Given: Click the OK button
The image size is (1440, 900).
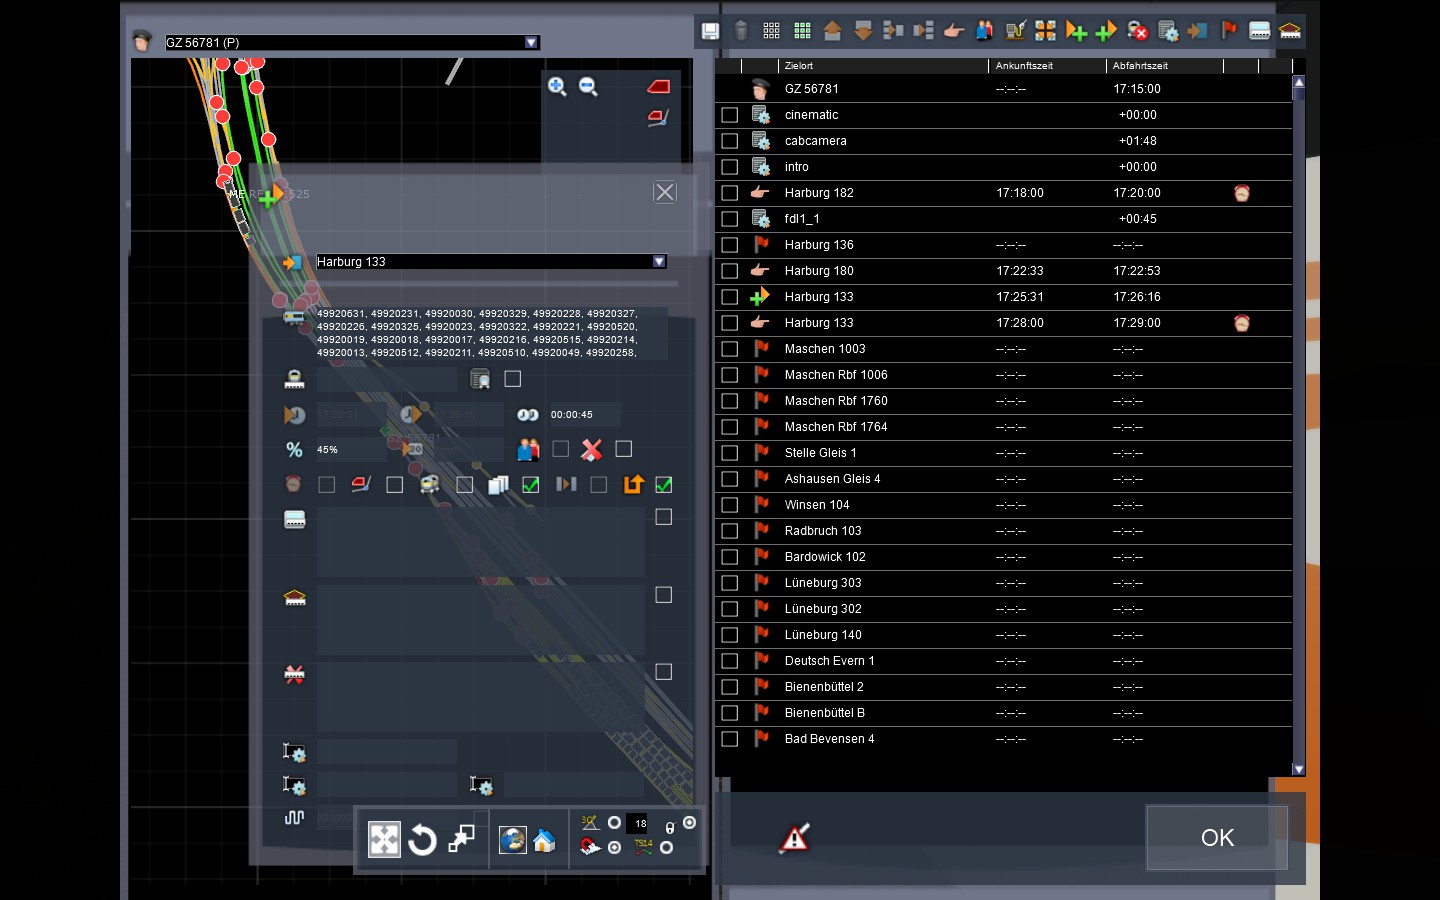Looking at the screenshot, I should pyautogui.click(x=1217, y=838).
